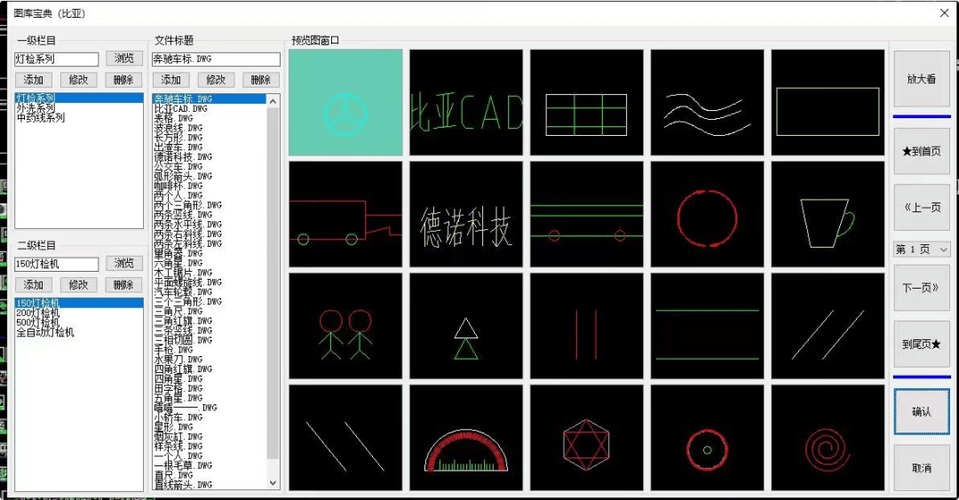
Task: Click 添加 button under 二级栏目
Action: point(34,285)
